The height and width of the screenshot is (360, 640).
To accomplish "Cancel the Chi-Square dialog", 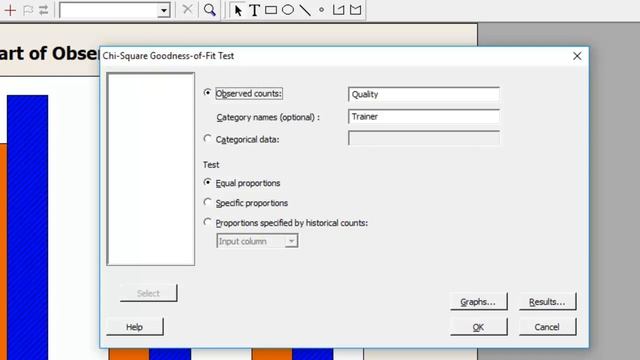I will [x=547, y=327].
